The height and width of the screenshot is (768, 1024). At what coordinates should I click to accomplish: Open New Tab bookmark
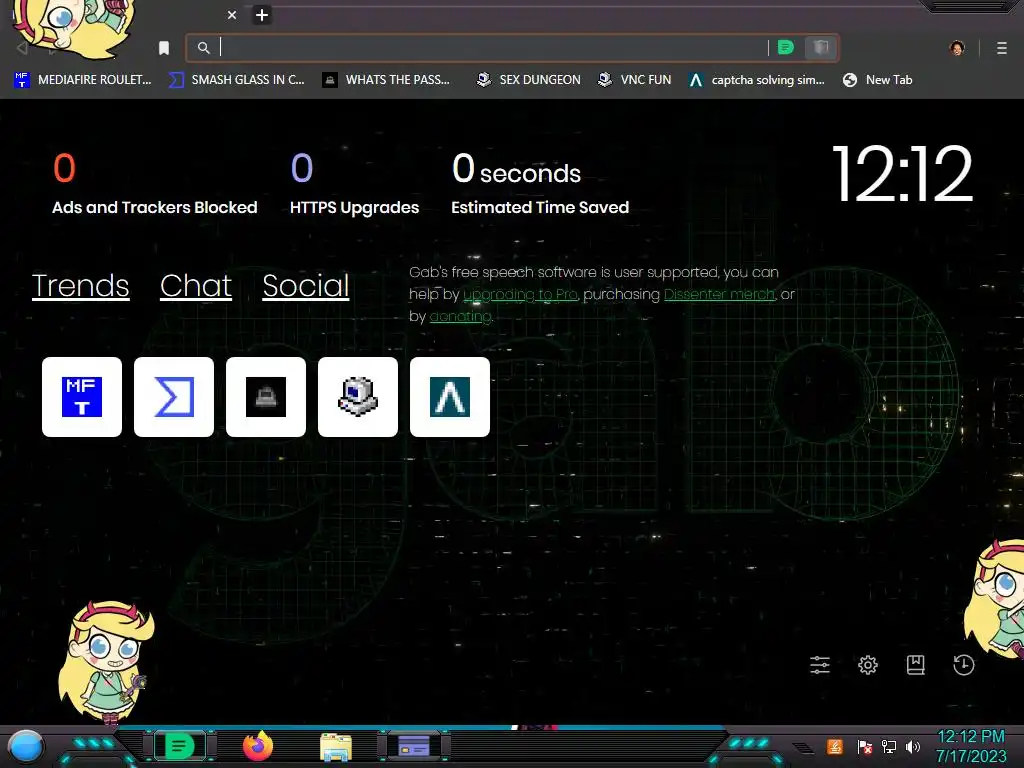877,80
